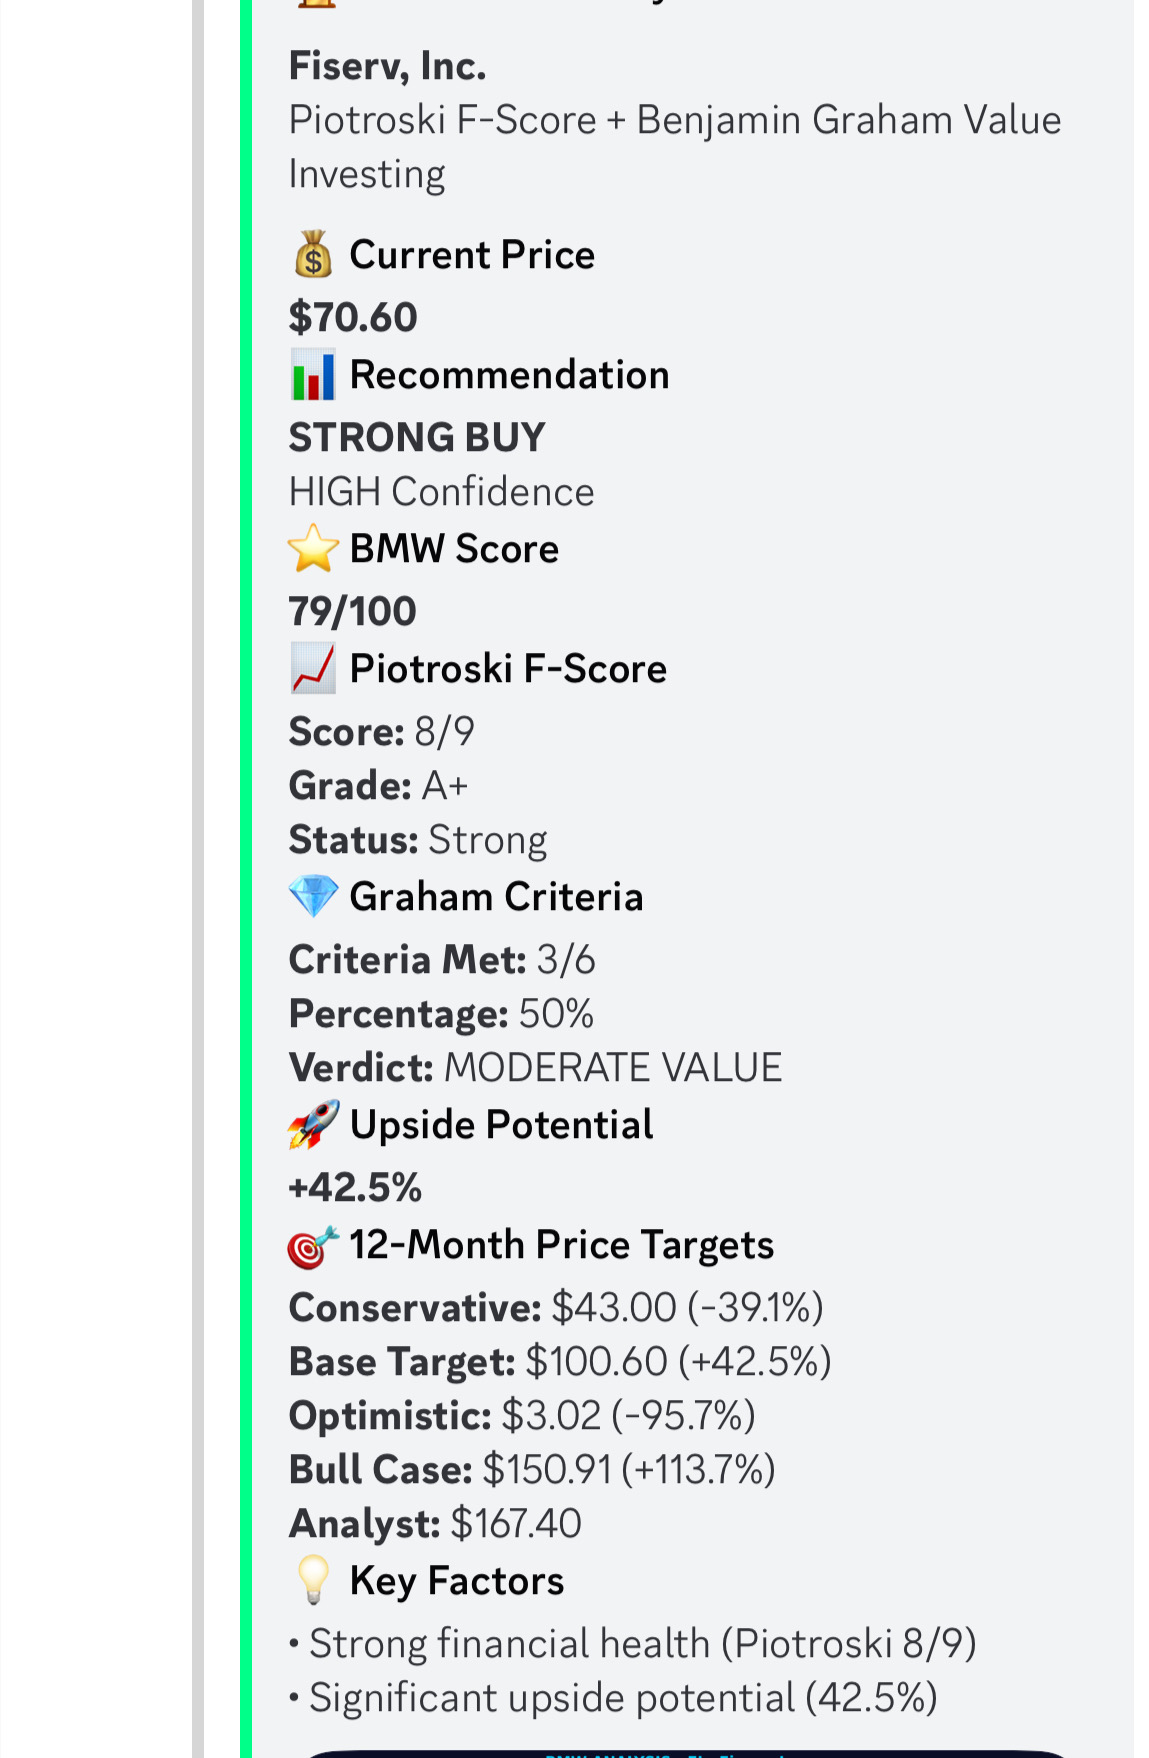Image resolution: width=1149 pixels, height=1758 pixels.
Task: Click the Base Target $100.60 line
Action: pos(559,1362)
